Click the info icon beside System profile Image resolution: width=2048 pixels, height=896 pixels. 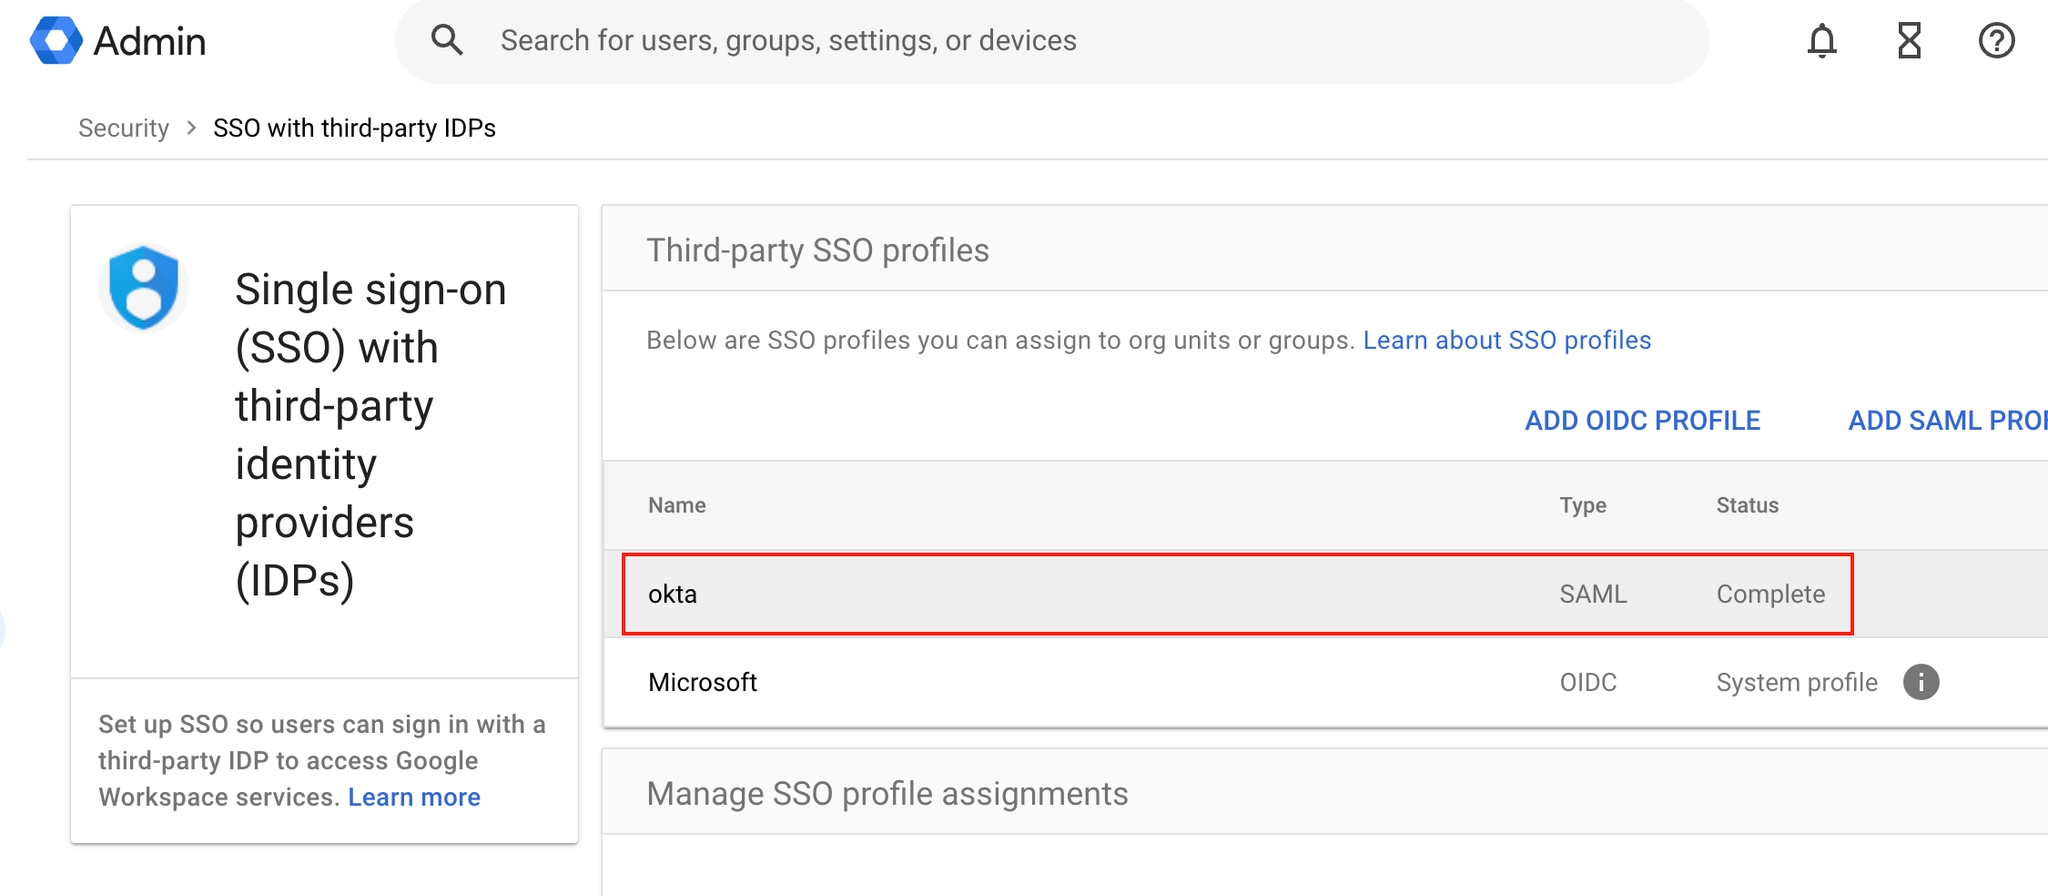pos(1920,682)
